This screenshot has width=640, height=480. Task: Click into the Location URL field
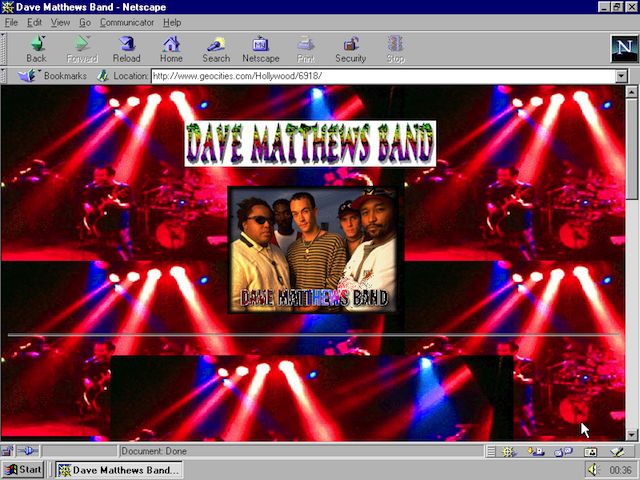pos(383,76)
